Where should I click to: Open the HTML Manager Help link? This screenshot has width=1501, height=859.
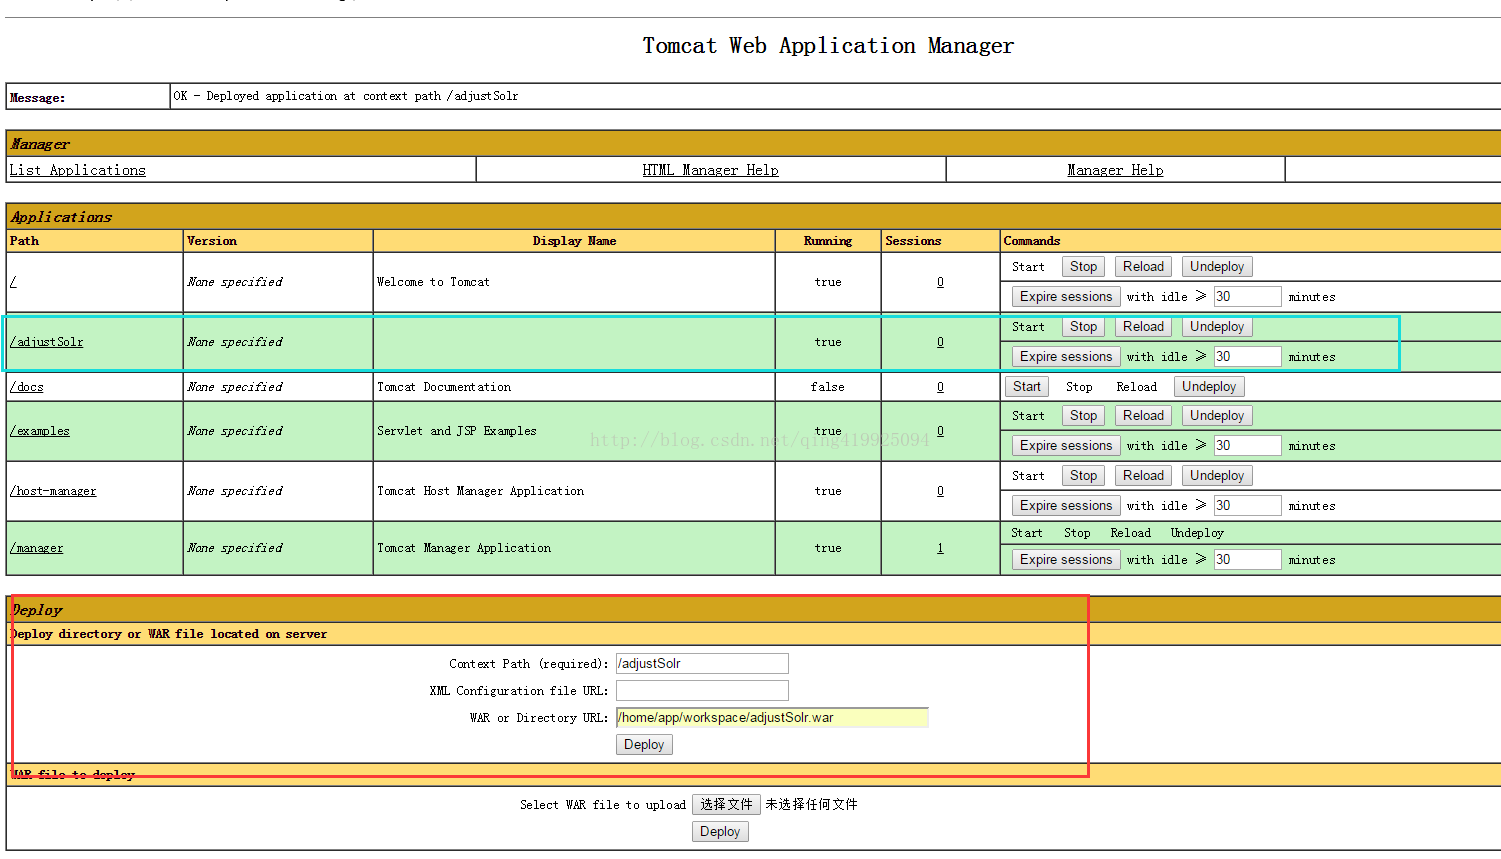tap(710, 170)
